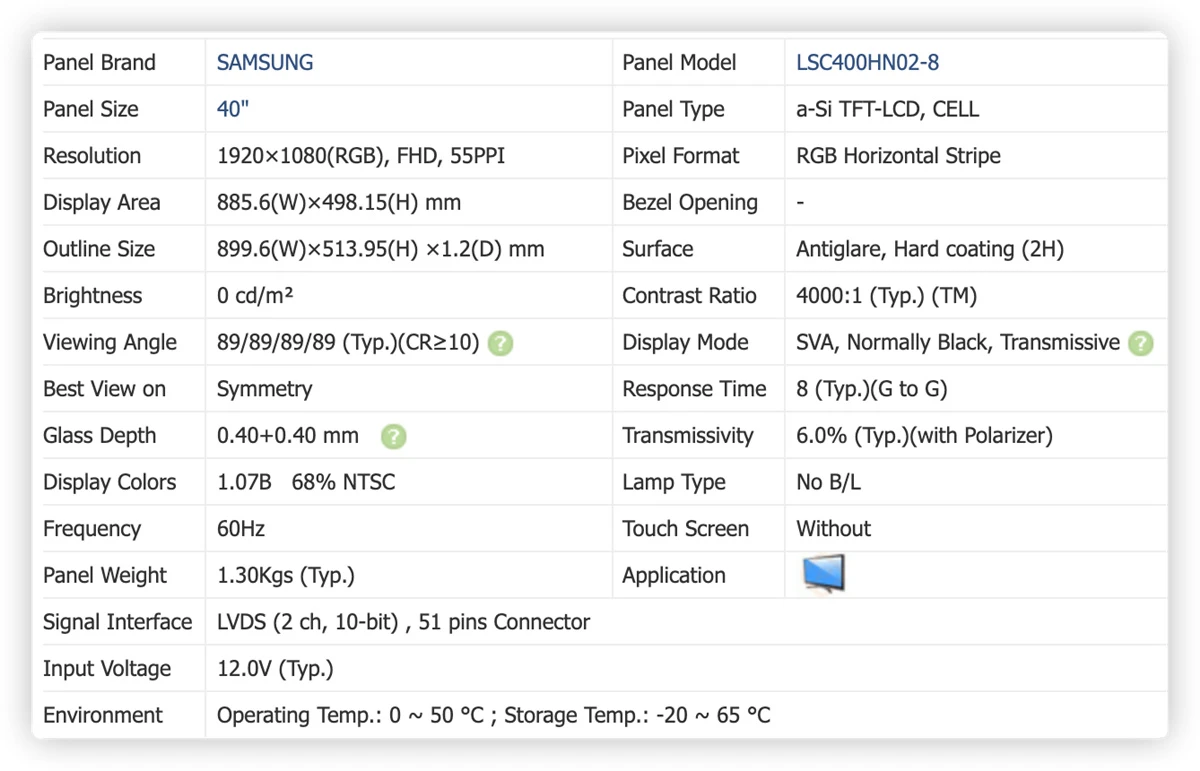
Task: Select the display colors 1.07B 68% NTSC
Action: coord(306,482)
